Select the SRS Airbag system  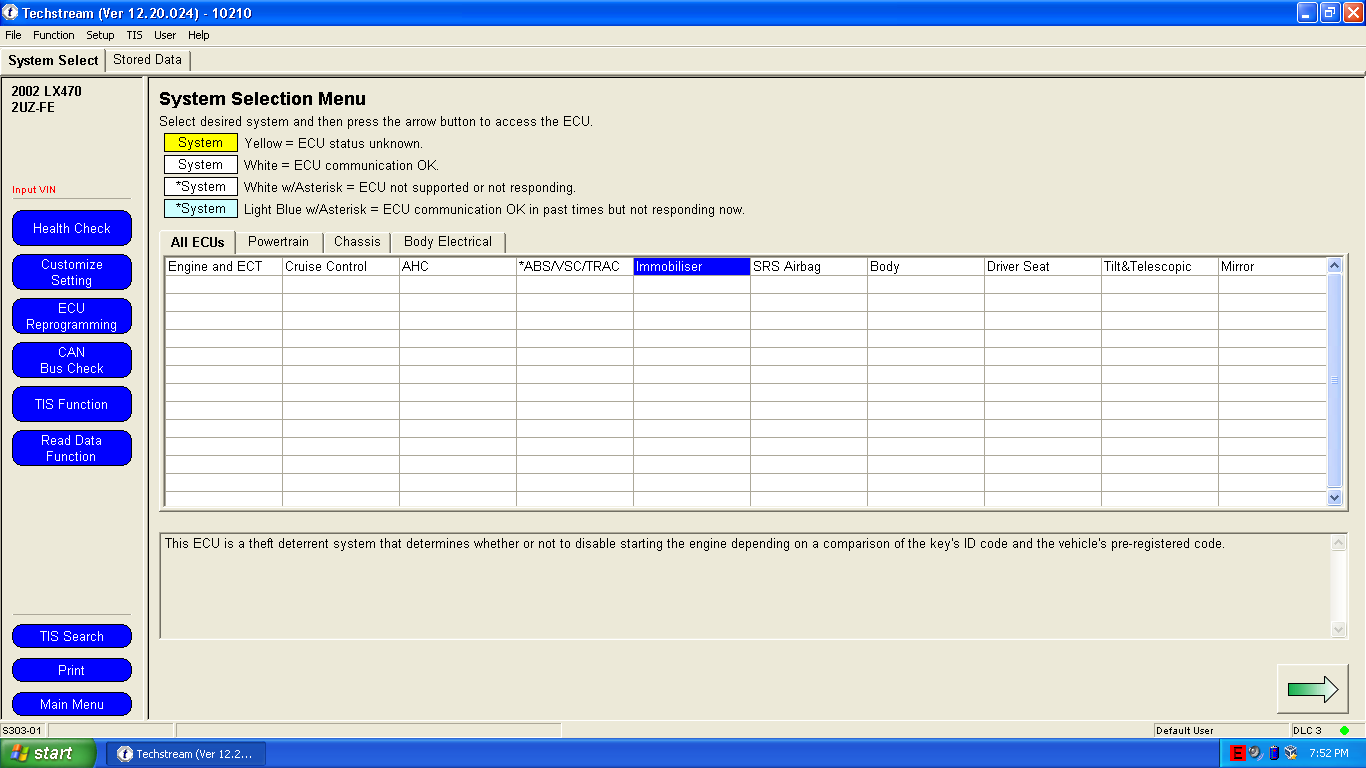coord(809,267)
